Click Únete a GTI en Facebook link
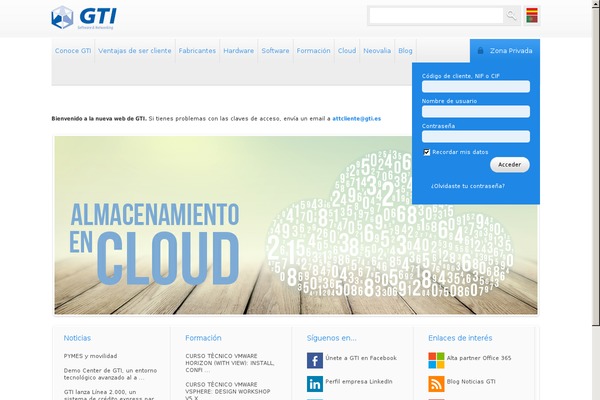This screenshot has width=600, height=400. [x=361, y=358]
